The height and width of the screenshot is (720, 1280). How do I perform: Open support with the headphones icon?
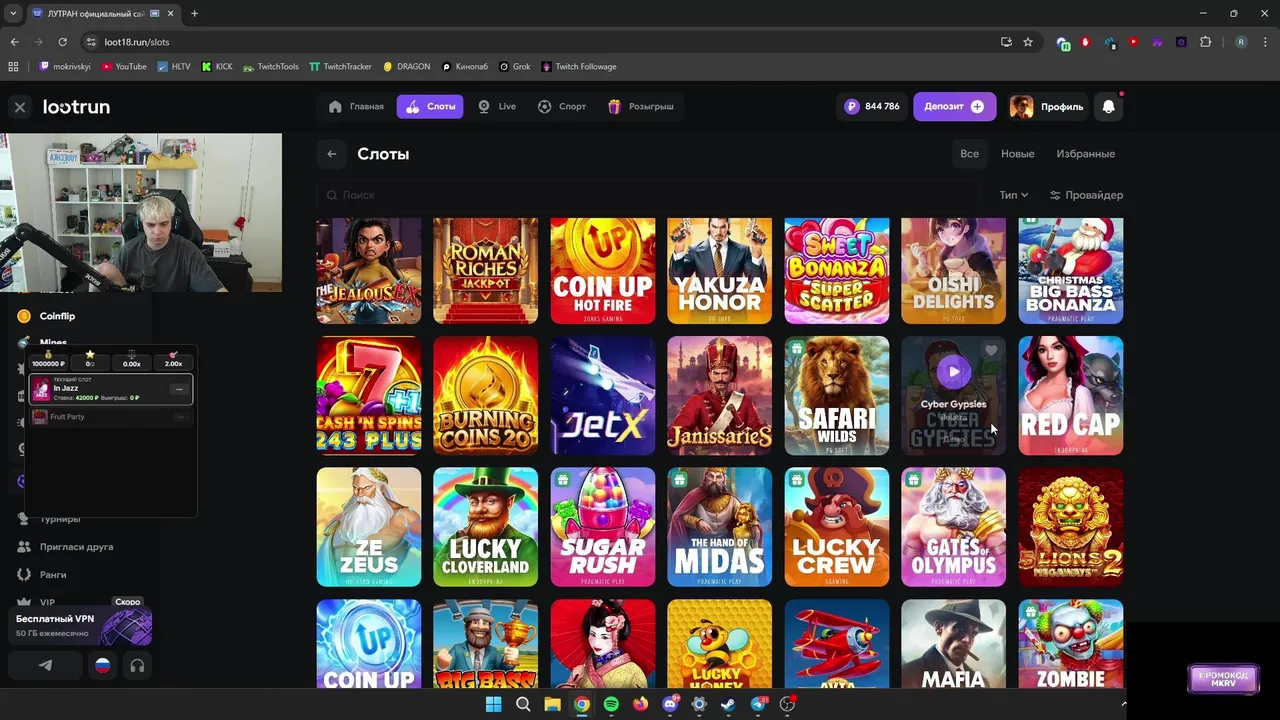pos(137,665)
